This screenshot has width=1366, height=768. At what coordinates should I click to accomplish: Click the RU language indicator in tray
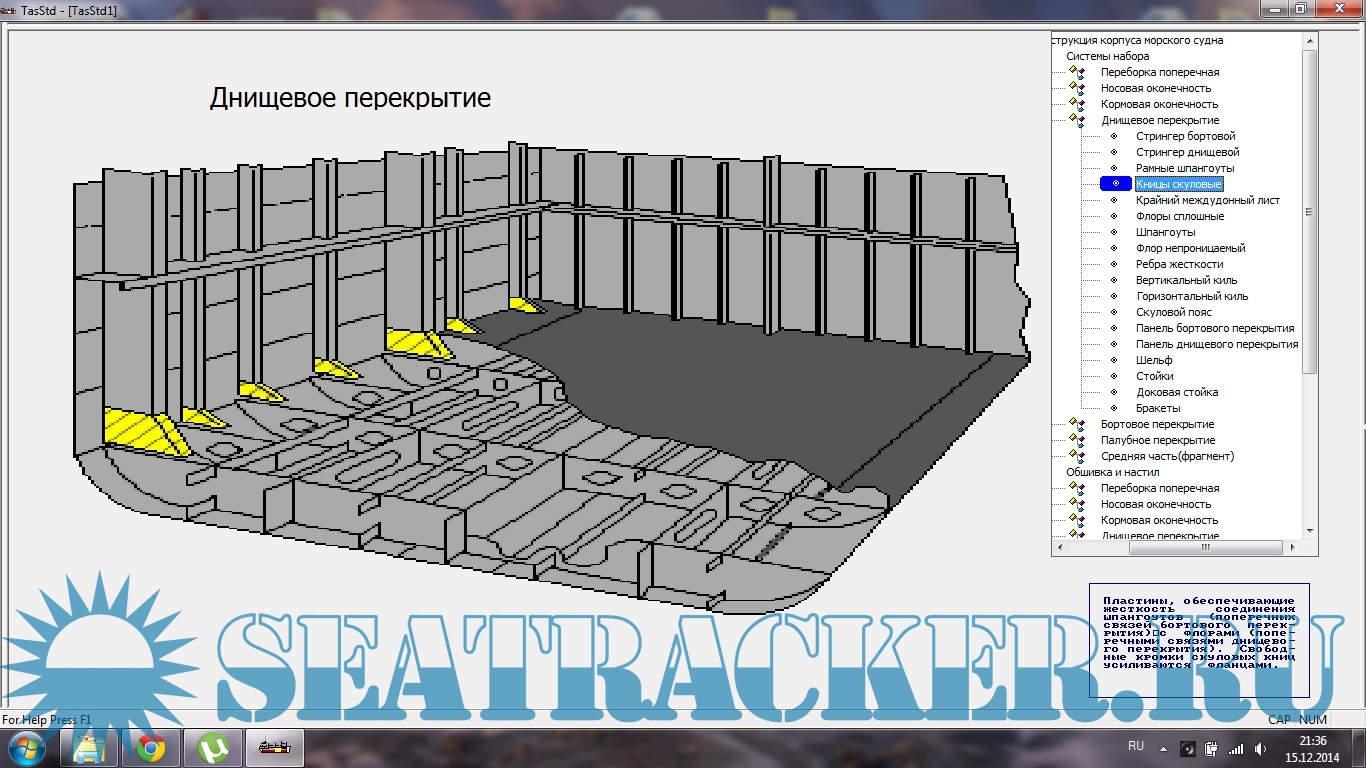tap(1136, 746)
